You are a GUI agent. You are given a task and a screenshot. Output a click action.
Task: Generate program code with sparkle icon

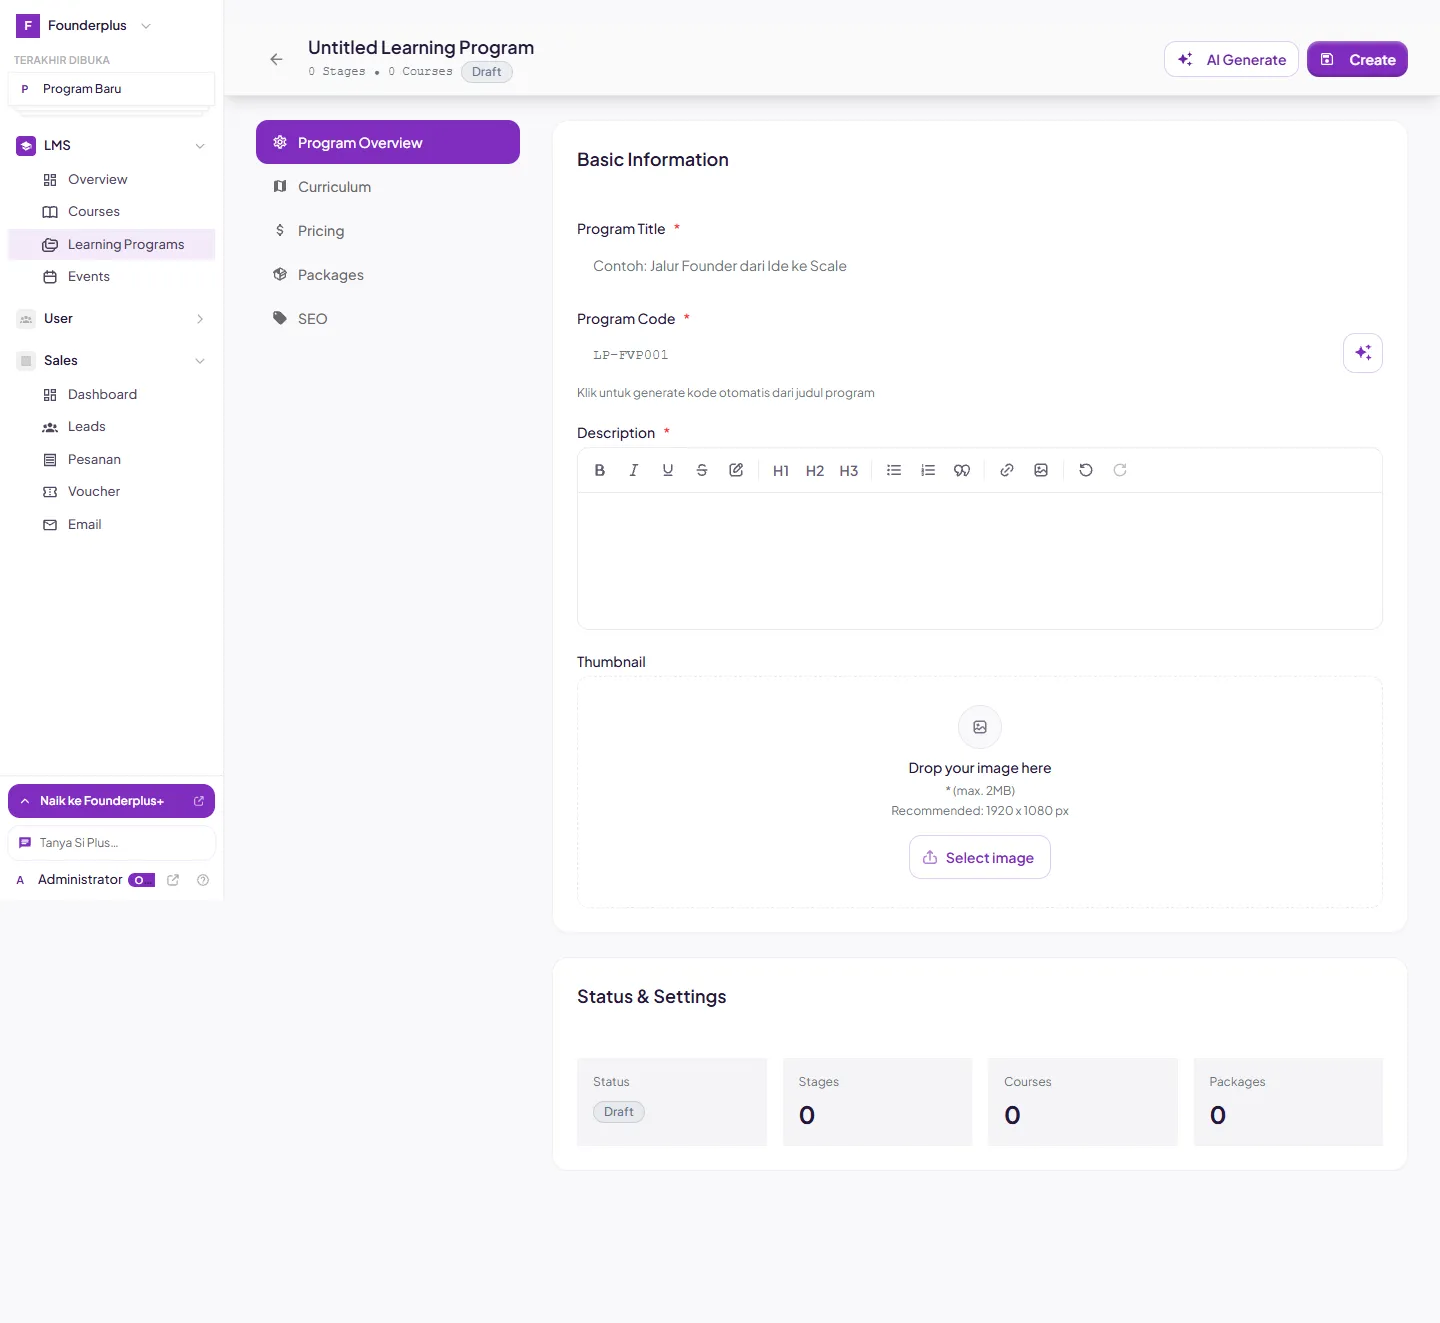click(1363, 353)
